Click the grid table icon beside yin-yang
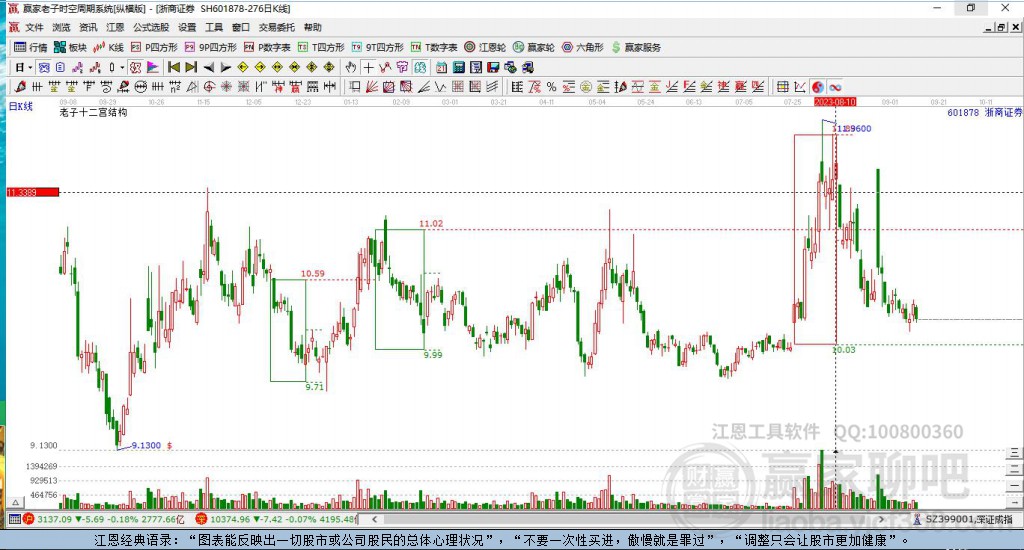The height and width of the screenshot is (550, 1024). coord(782,87)
